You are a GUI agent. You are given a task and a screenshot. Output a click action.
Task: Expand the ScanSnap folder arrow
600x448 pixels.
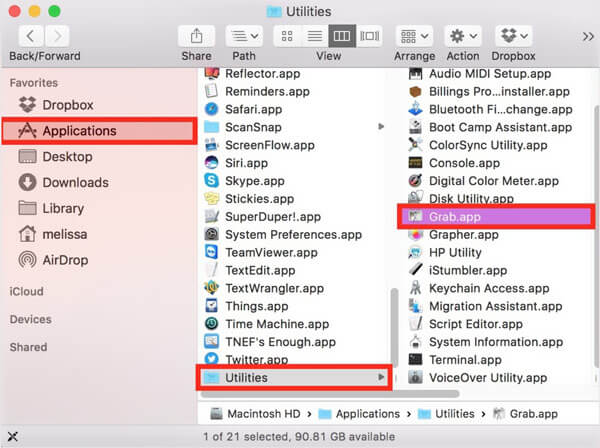point(381,127)
